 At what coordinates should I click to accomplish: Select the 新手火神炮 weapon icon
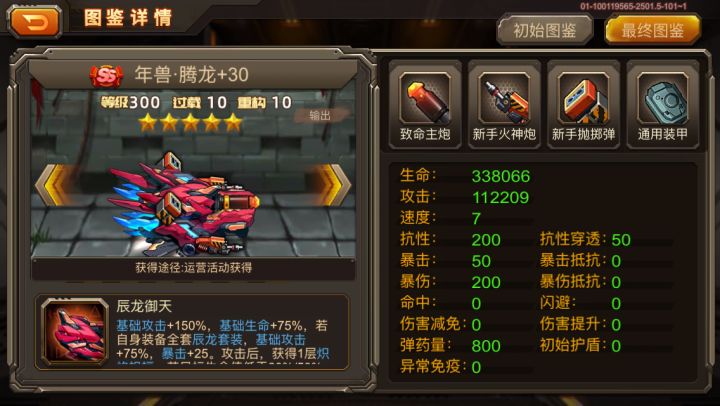(504, 98)
